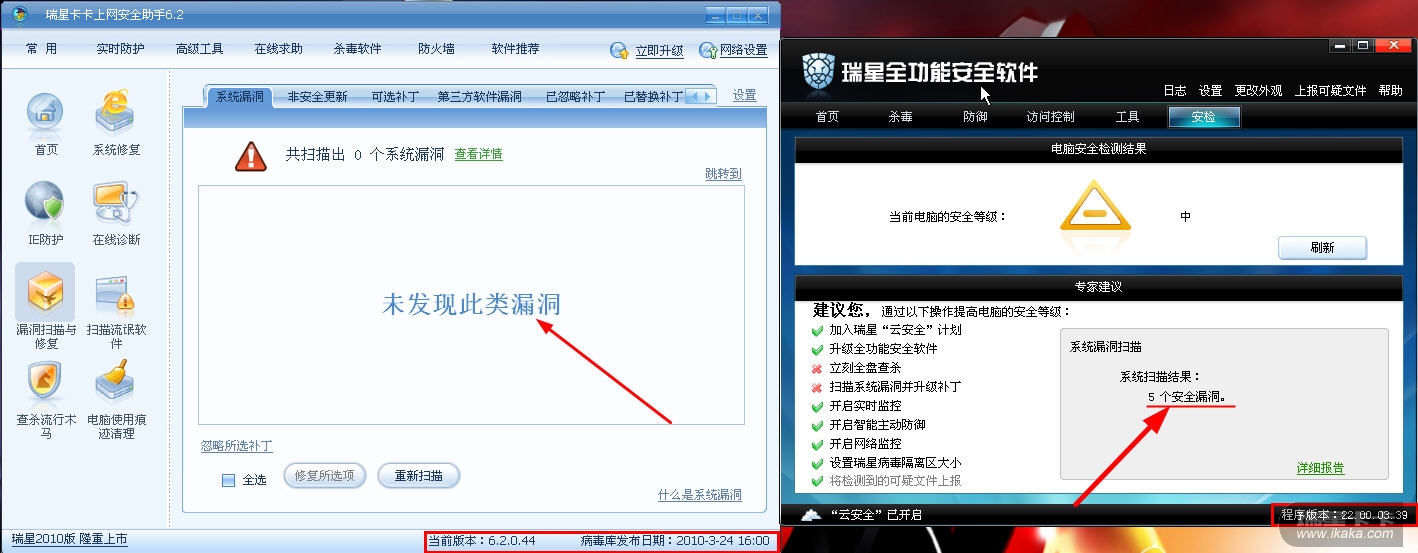1418x553 pixels.
Task: Switch to 第三方软件漏洞 tab
Action: pyautogui.click(x=480, y=97)
